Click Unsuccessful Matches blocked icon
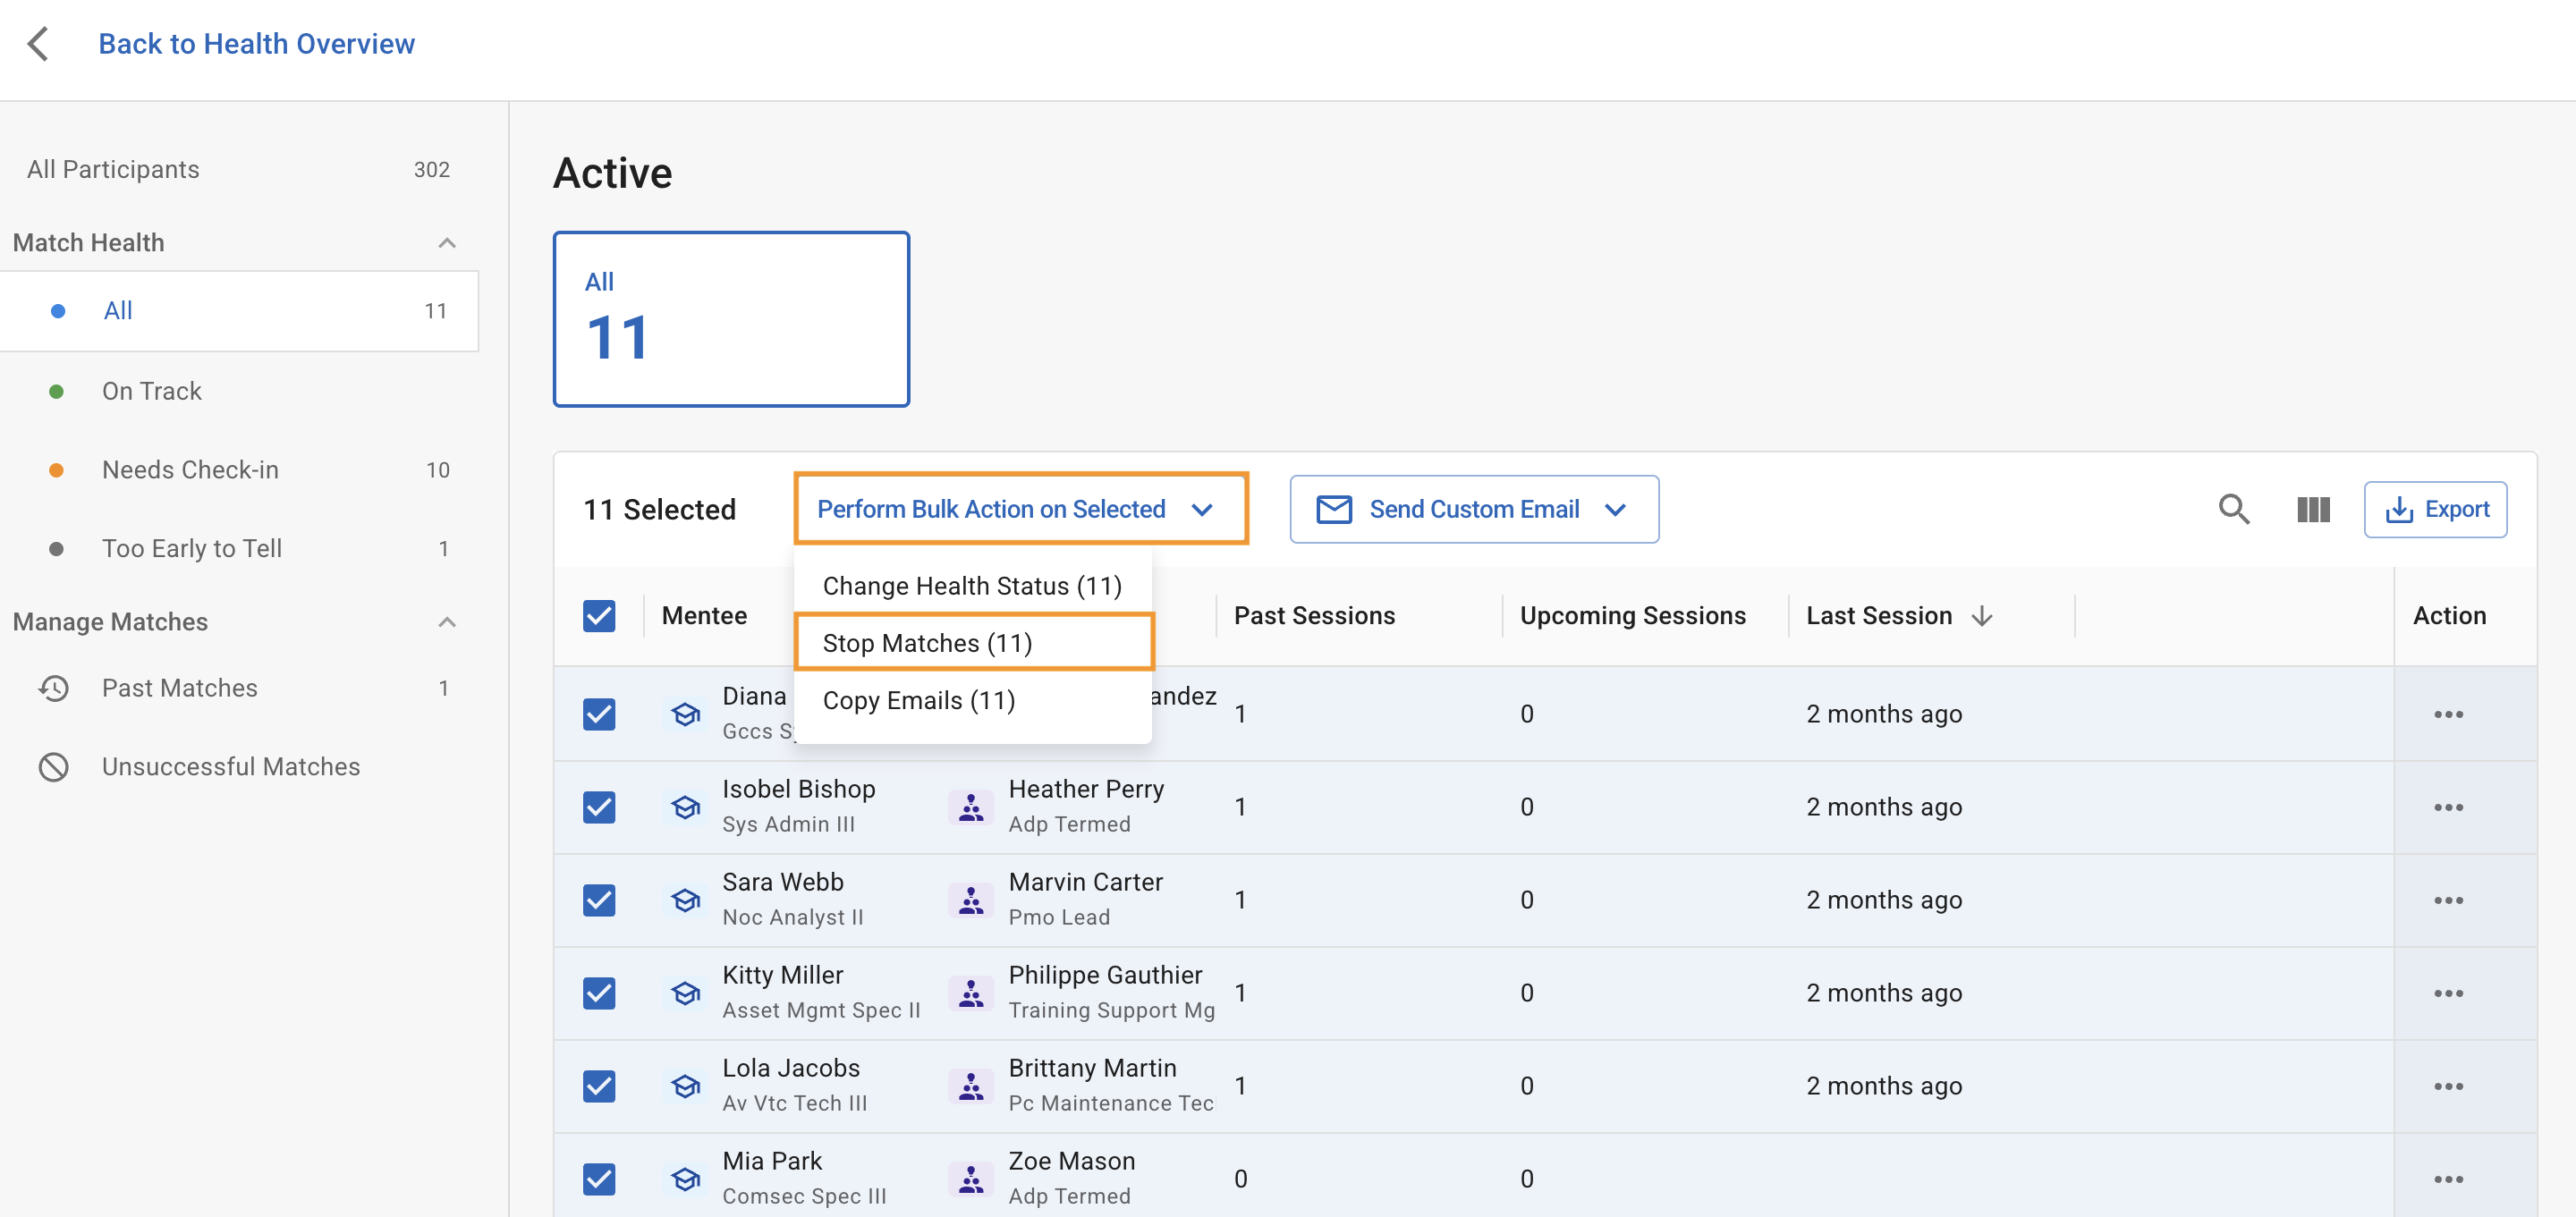 (x=54, y=766)
